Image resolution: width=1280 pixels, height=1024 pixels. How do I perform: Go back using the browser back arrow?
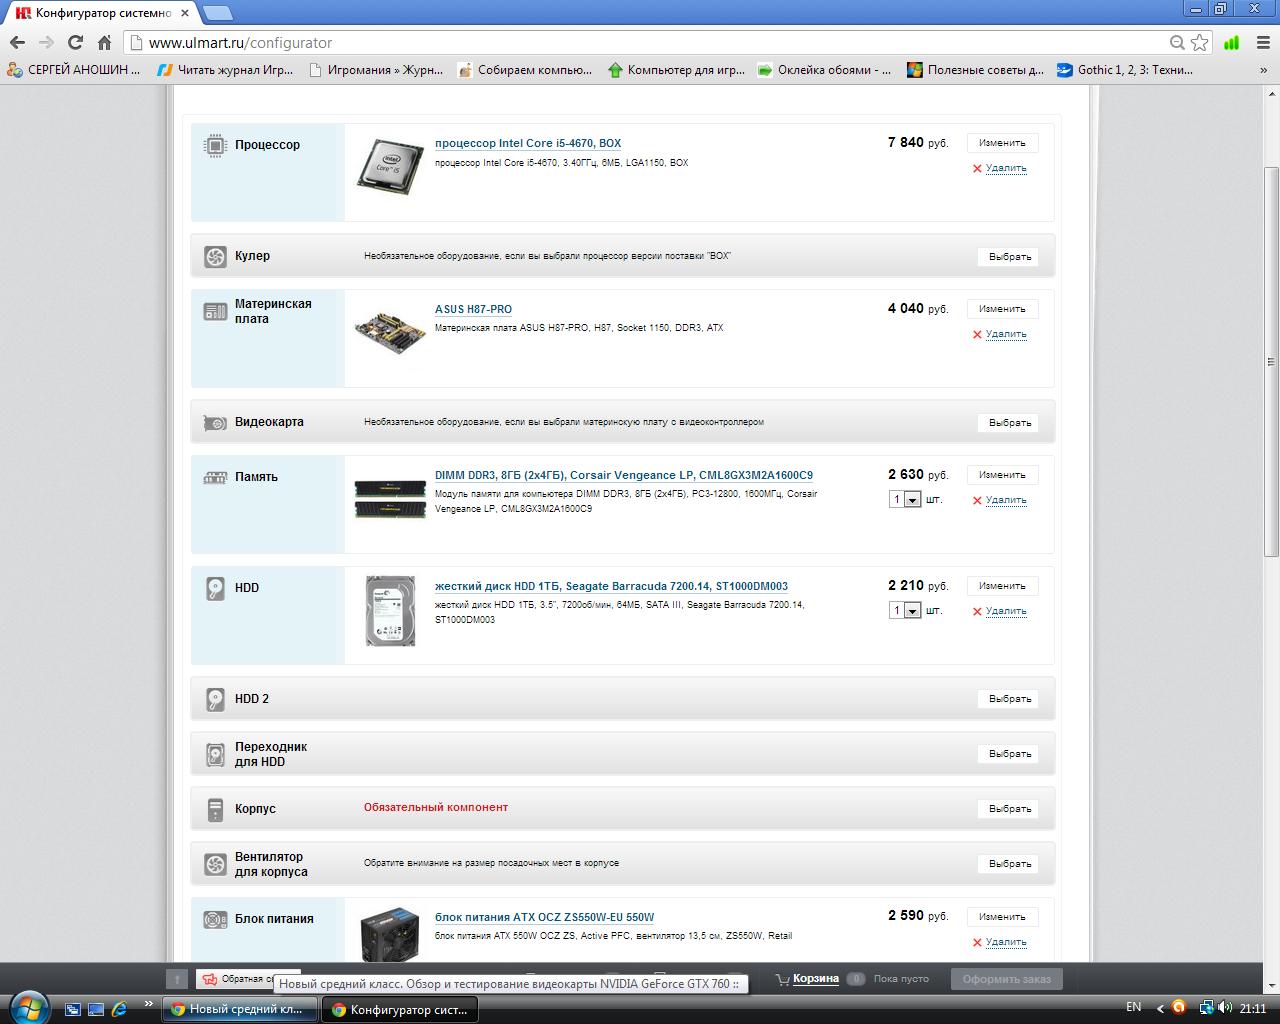pyautogui.click(x=17, y=42)
